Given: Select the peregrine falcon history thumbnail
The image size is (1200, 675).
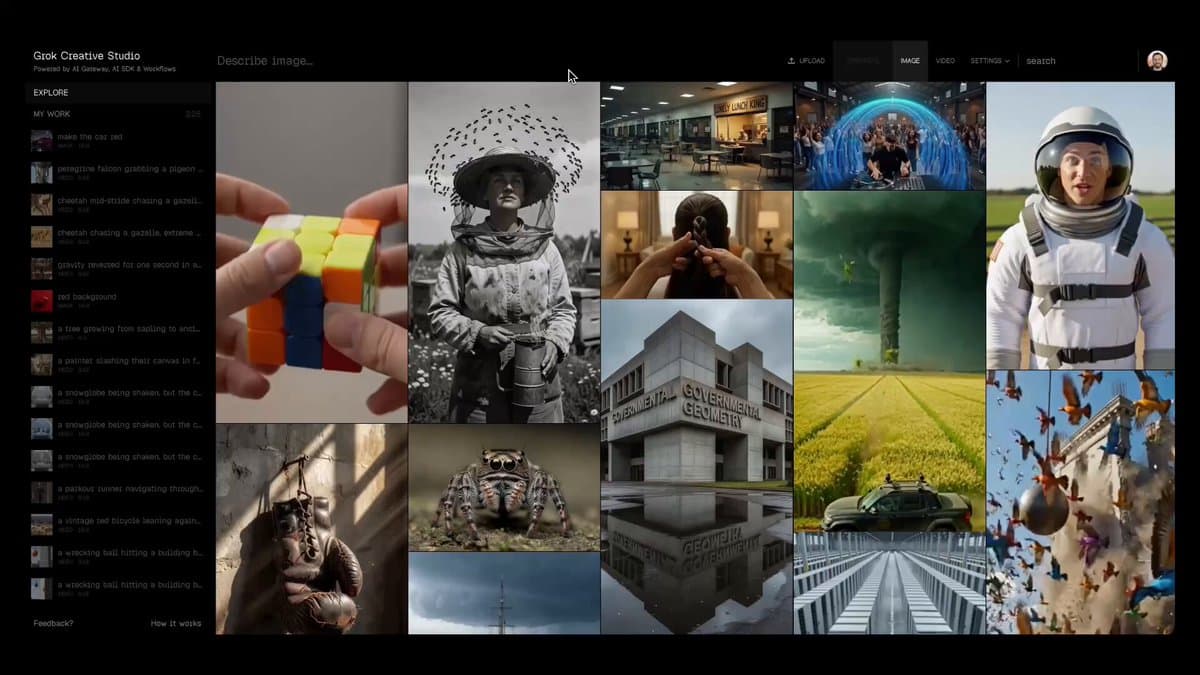Looking at the screenshot, I should [x=41, y=173].
